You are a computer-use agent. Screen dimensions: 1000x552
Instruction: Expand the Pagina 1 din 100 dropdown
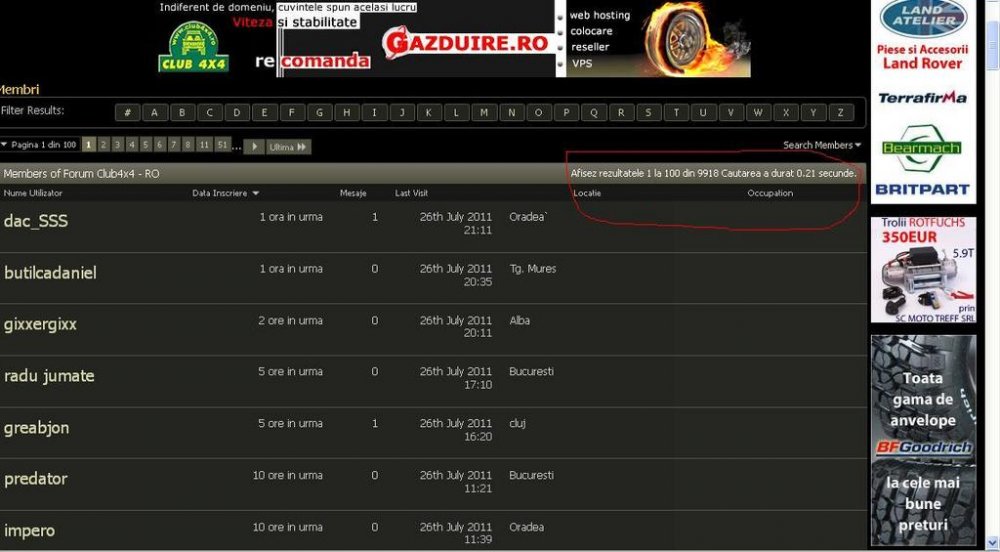40,145
